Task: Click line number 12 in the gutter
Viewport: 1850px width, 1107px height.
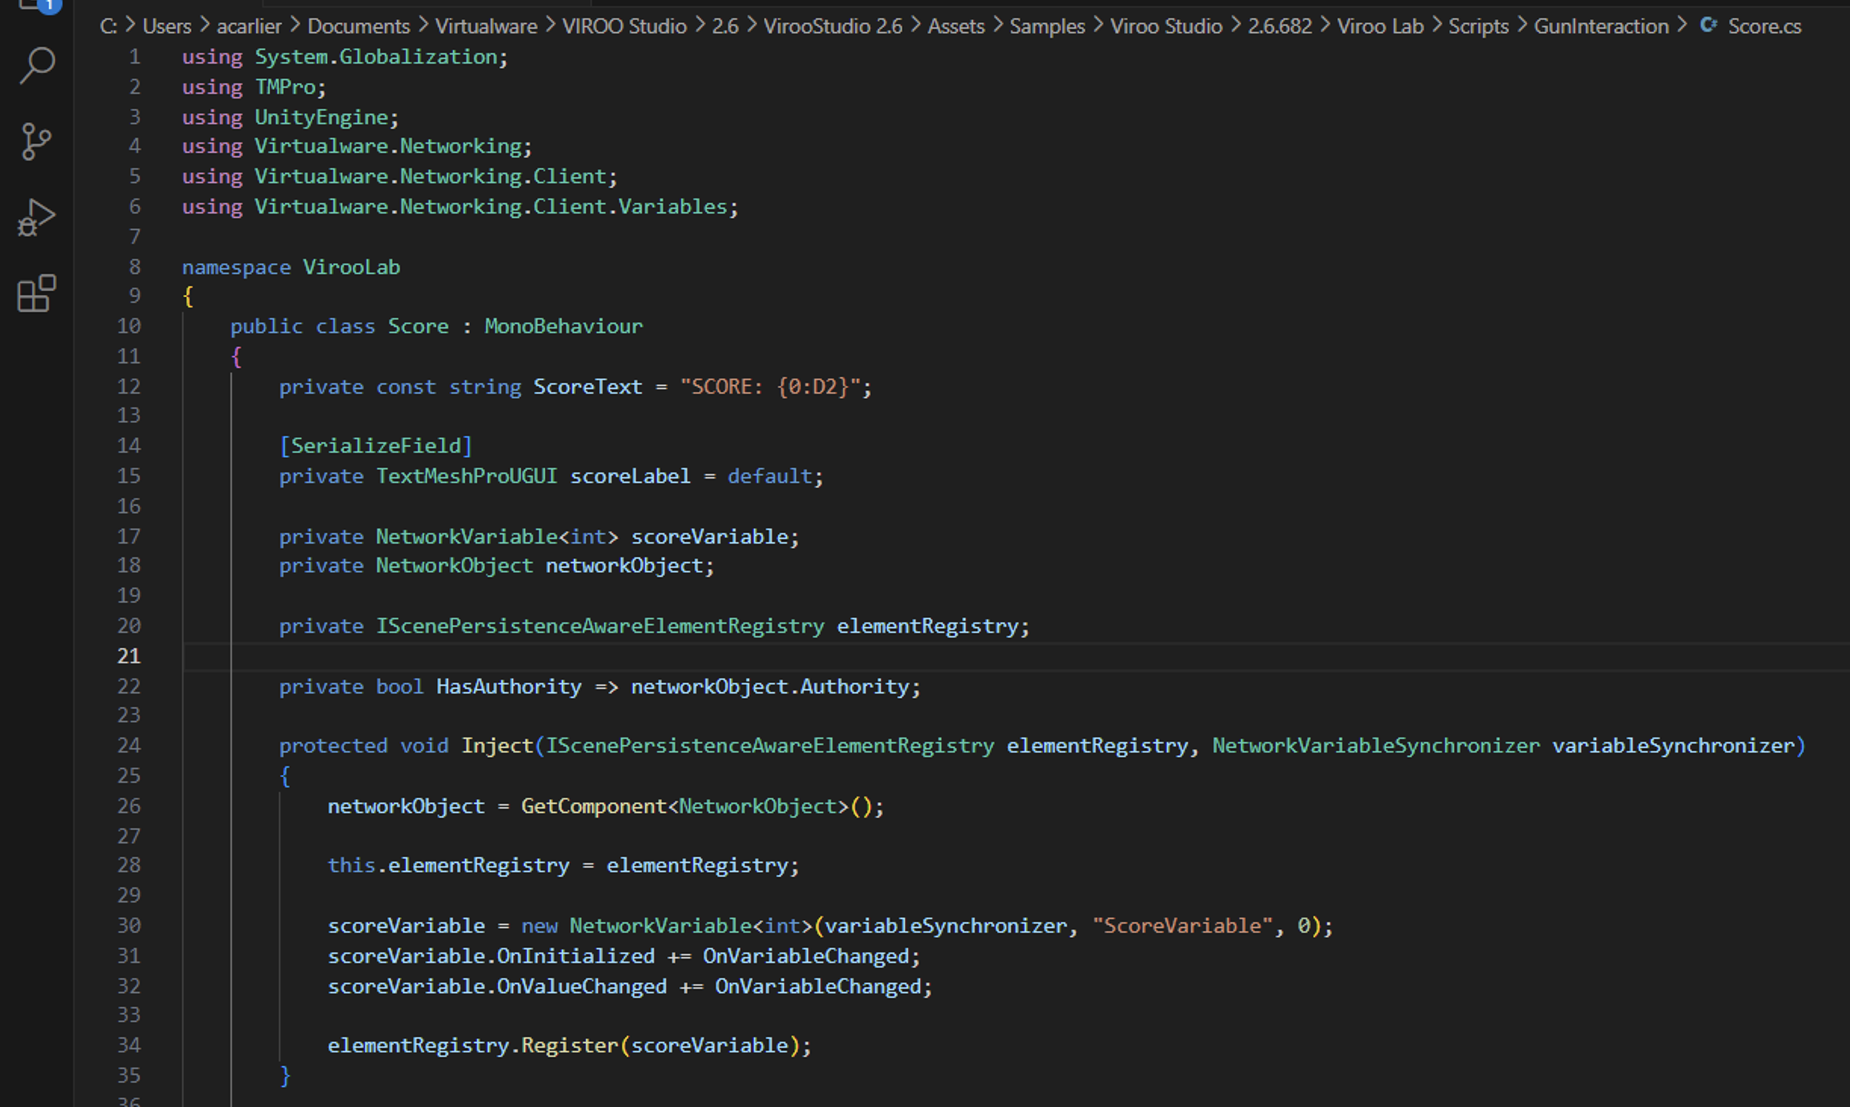Action: [129, 386]
